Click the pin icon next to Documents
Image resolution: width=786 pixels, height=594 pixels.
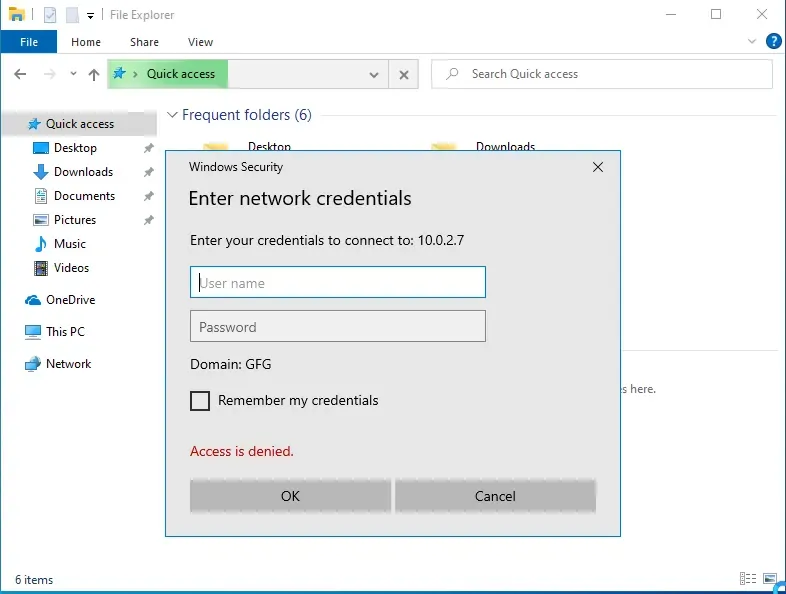click(x=148, y=196)
